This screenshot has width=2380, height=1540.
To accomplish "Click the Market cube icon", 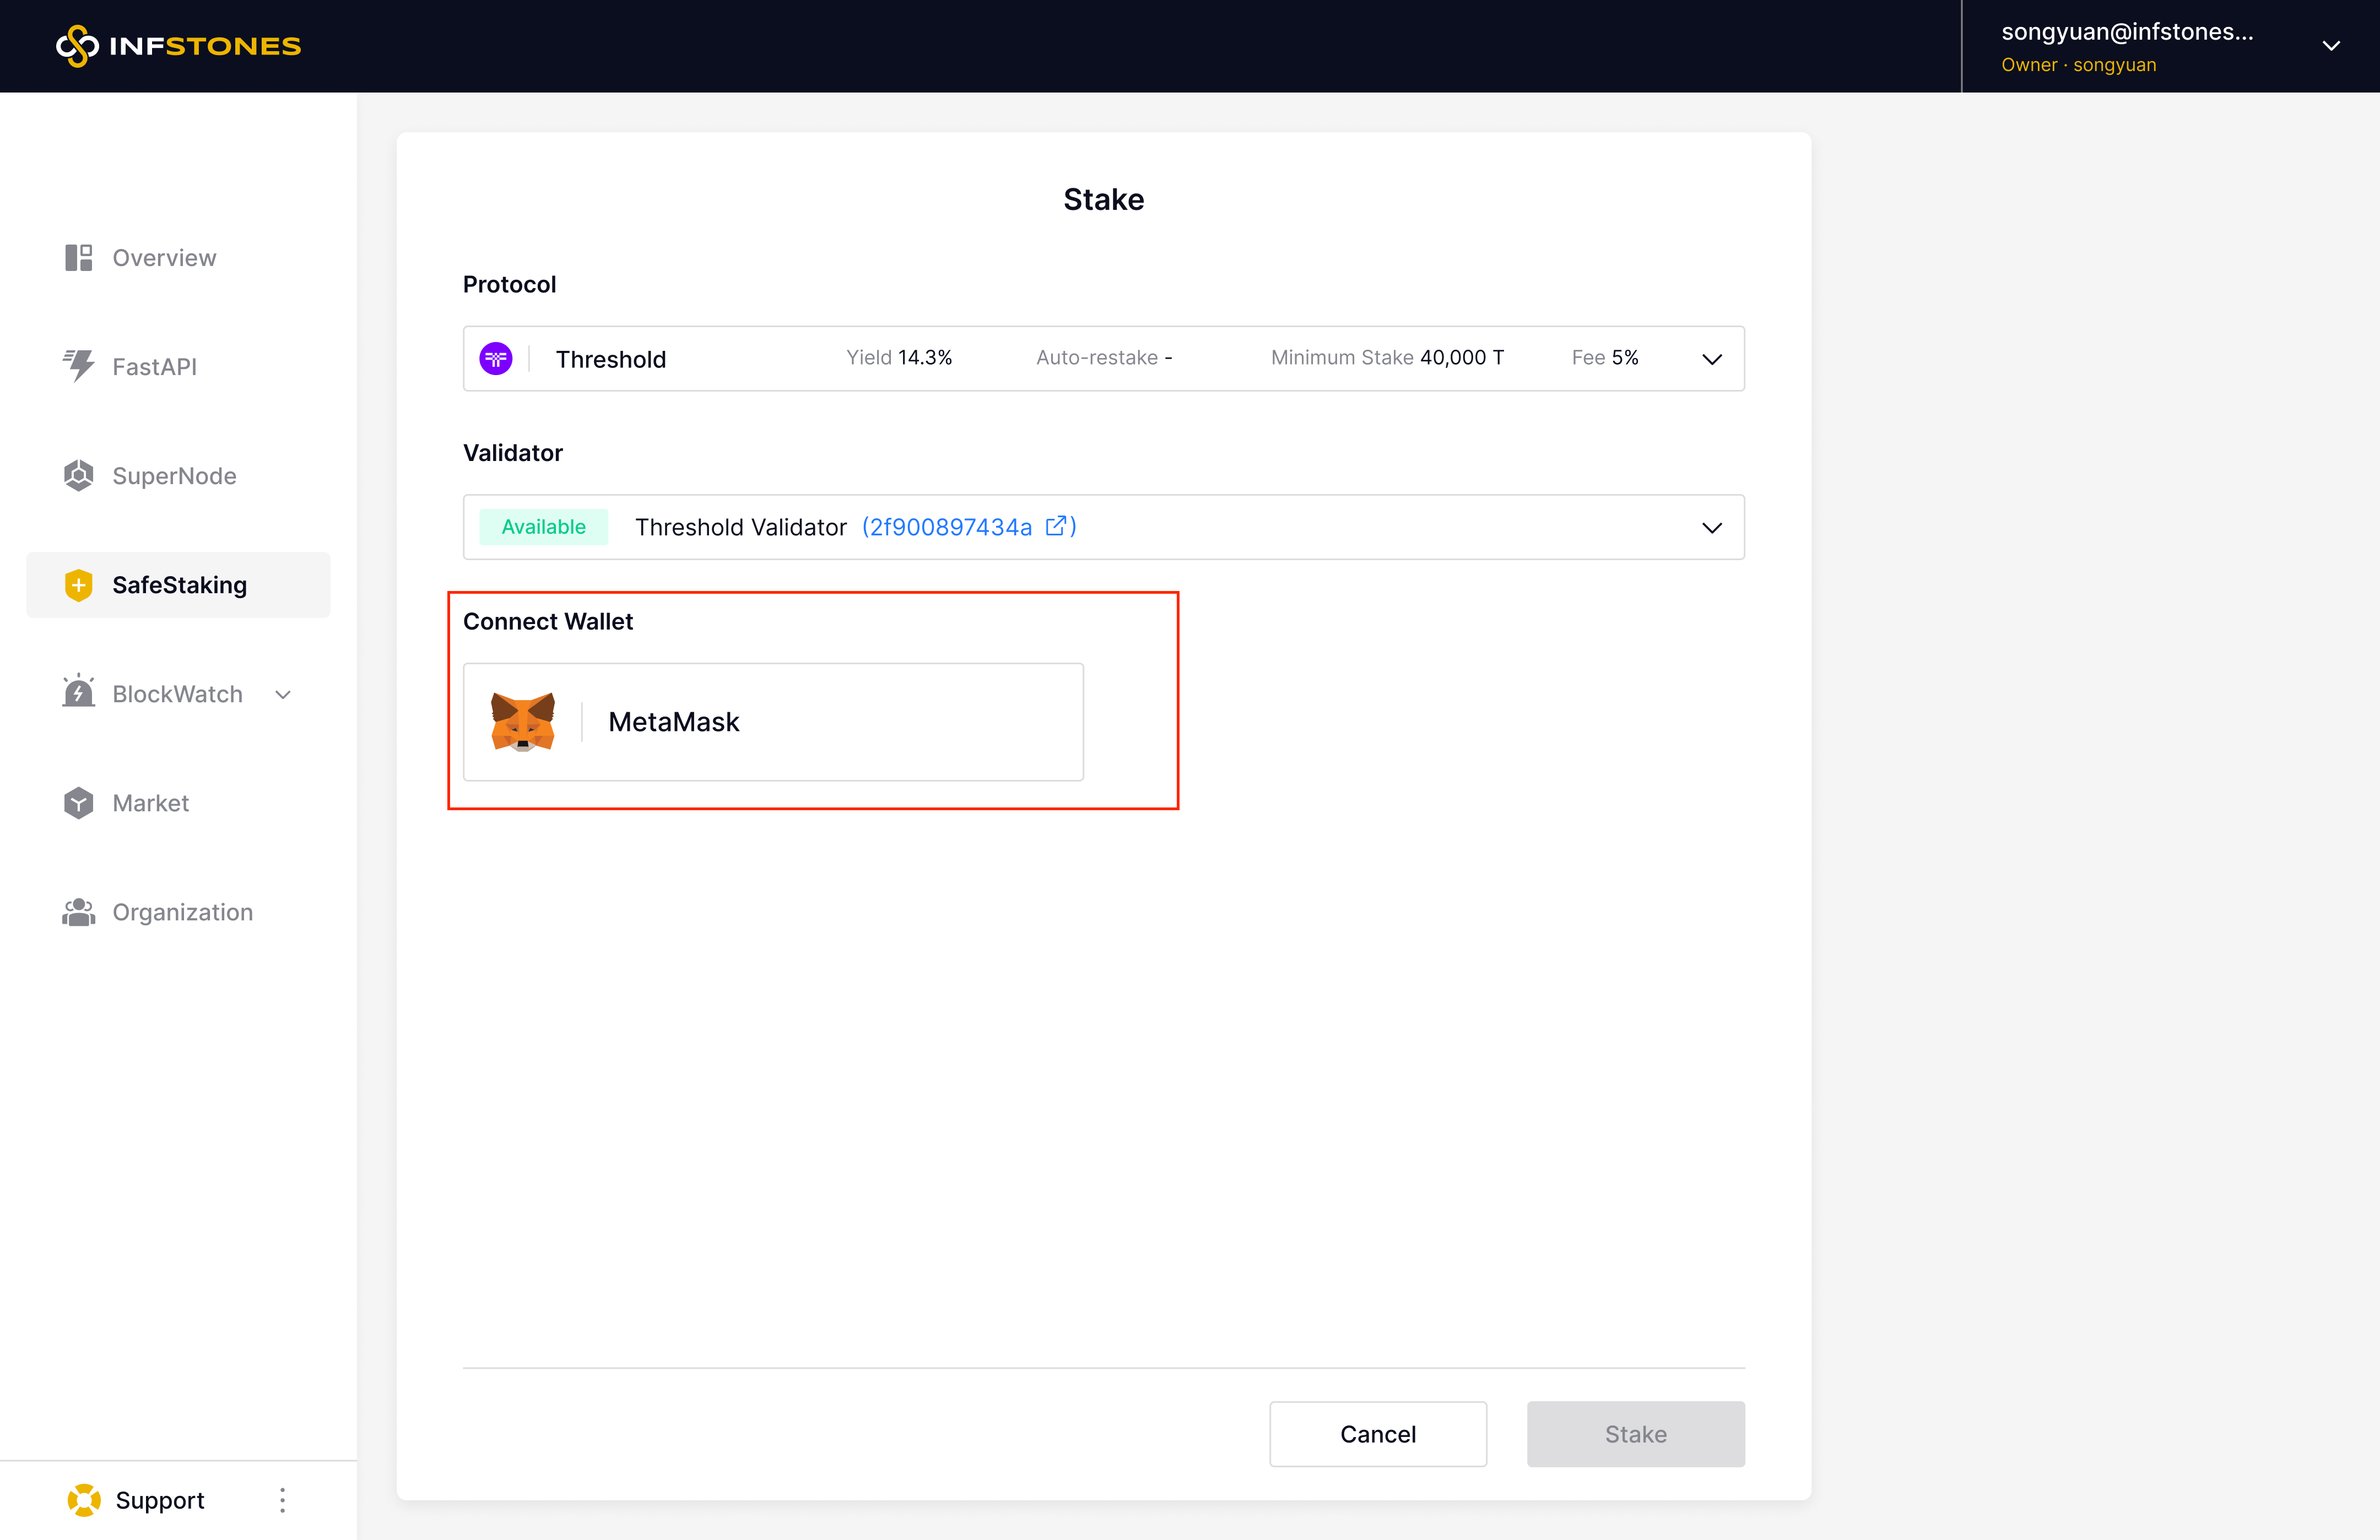I will pos(78,803).
